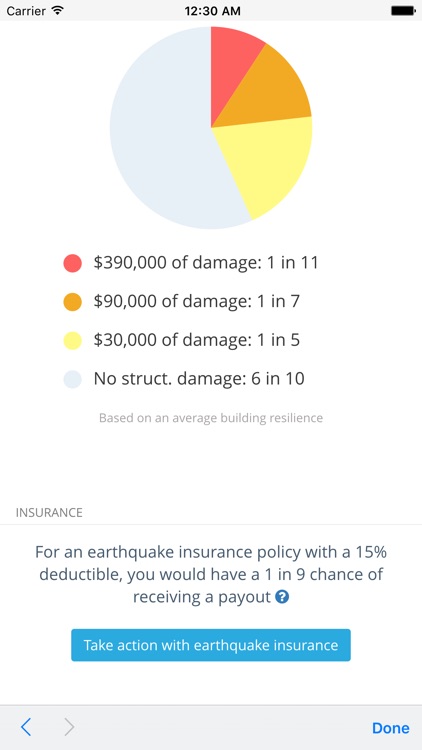The image size is (422, 750).
Task: Click the orange legend dot
Action: 72,302
